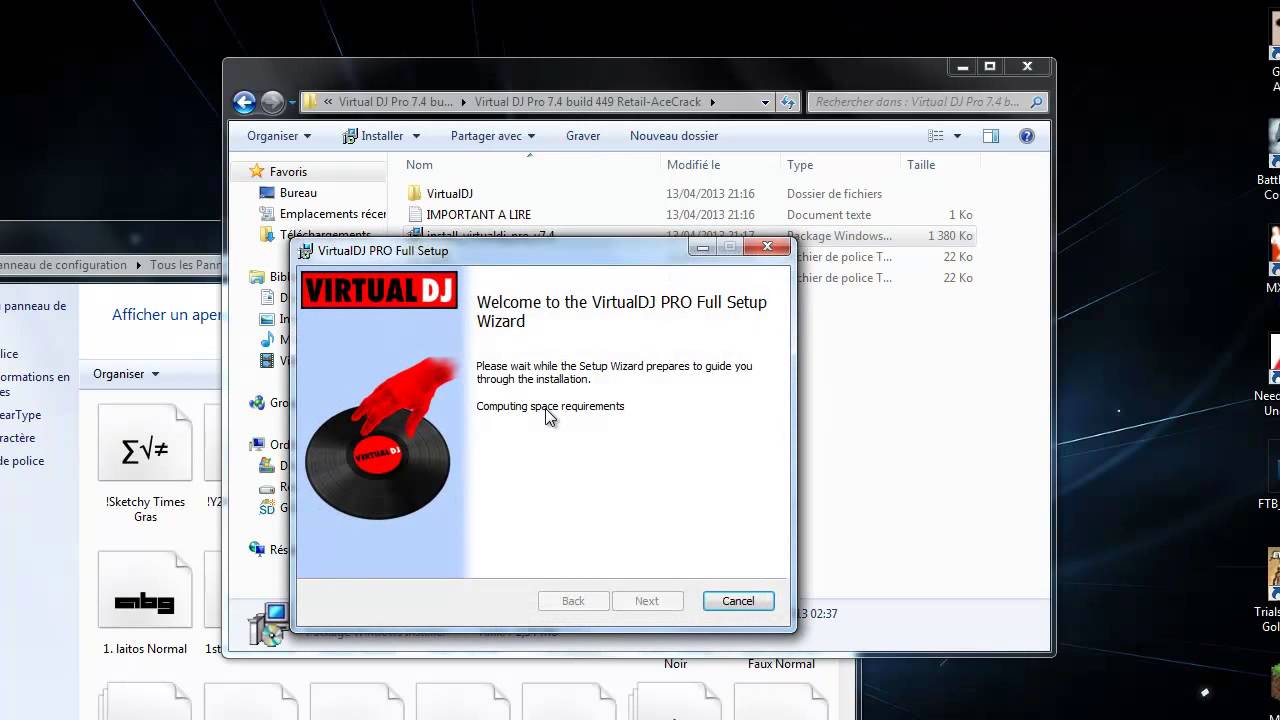Screen dimensions: 1280x720
Task: Click Graver in the toolbar
Action: coord(583,136)
